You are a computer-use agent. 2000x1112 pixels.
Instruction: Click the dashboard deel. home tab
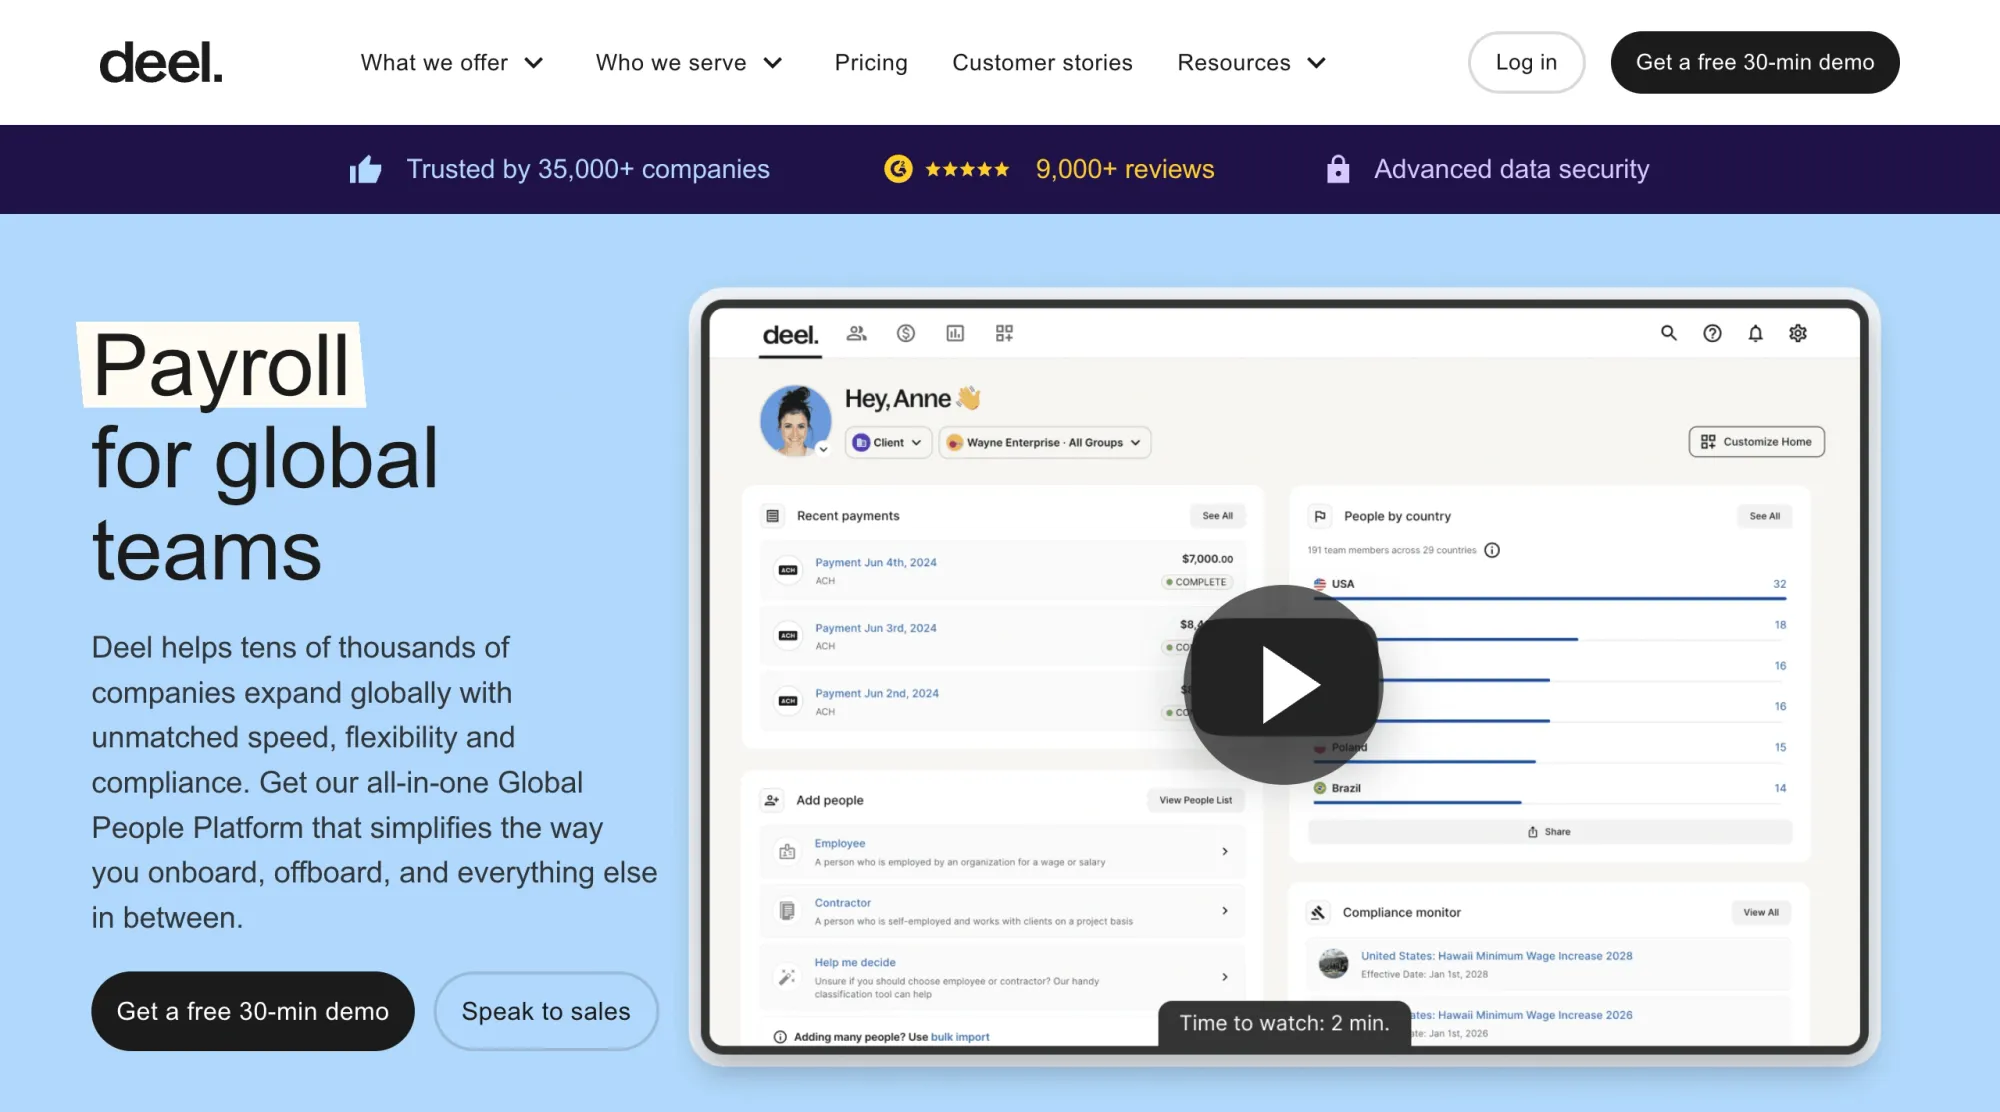pos(790,335)
